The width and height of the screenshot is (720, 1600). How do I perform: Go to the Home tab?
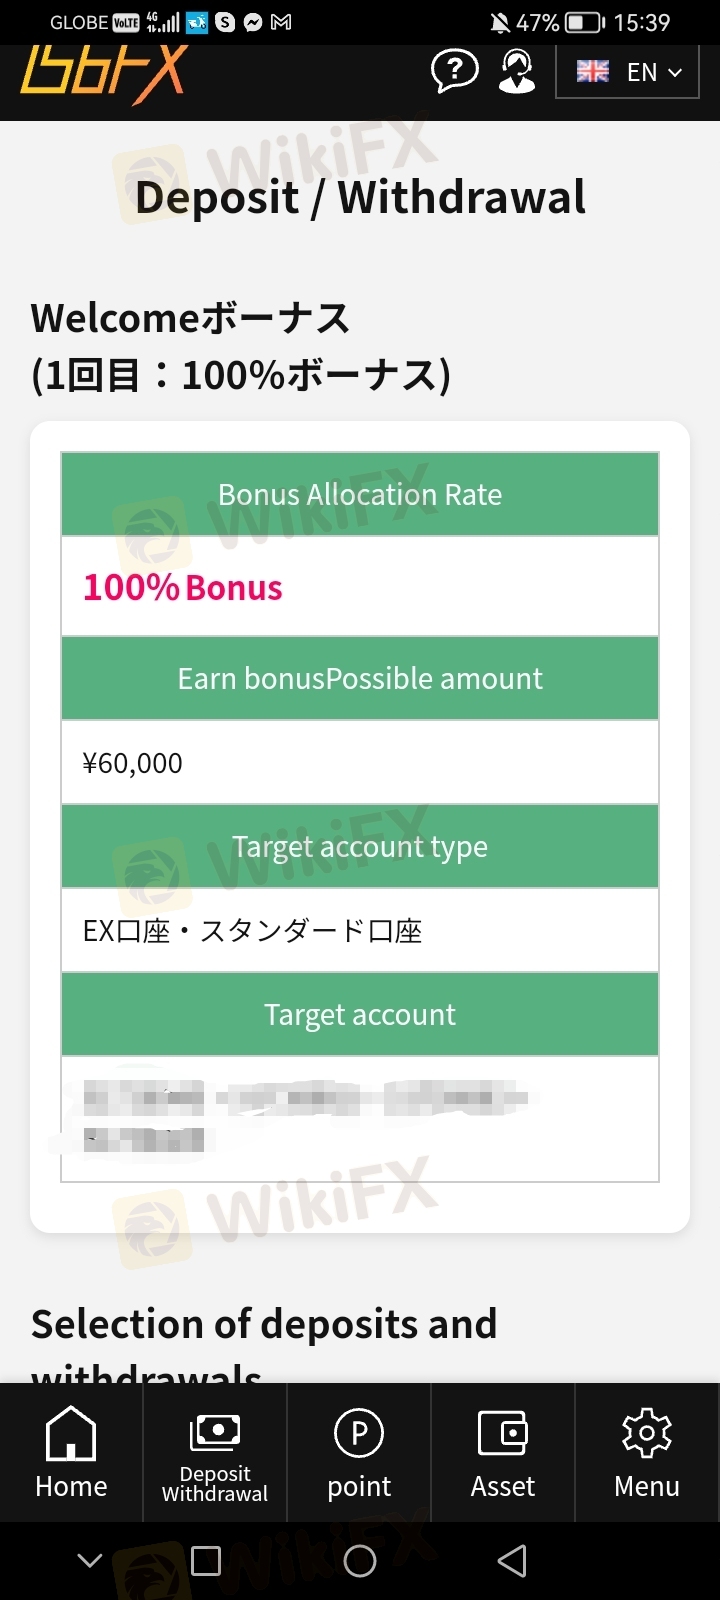(x=71, y=1452)
